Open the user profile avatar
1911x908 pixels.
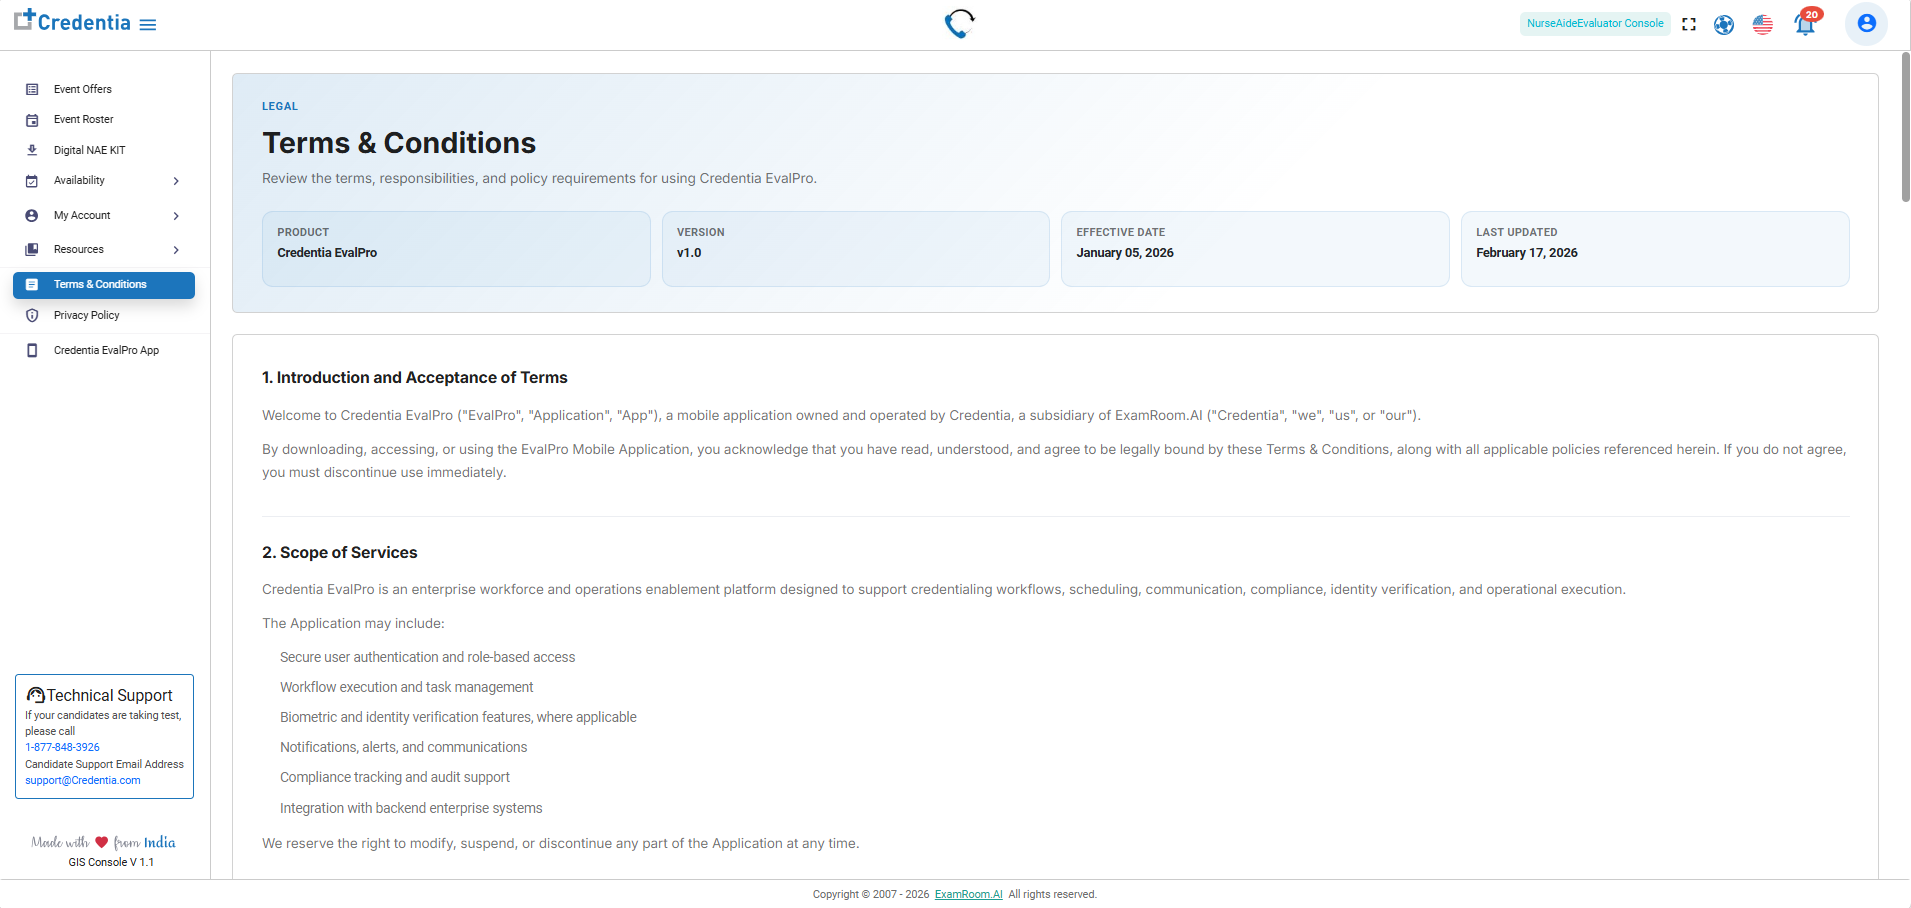click(x=1867, y=23)
